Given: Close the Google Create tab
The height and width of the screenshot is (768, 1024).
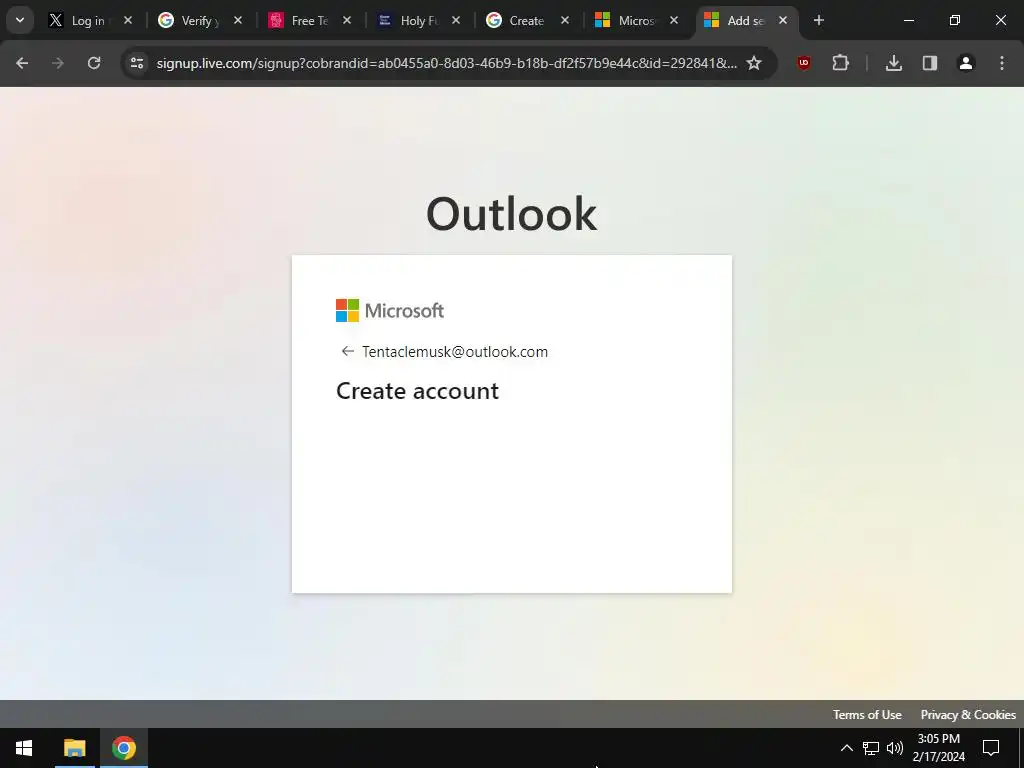Looking at the screenshot, I should (565, 20).
